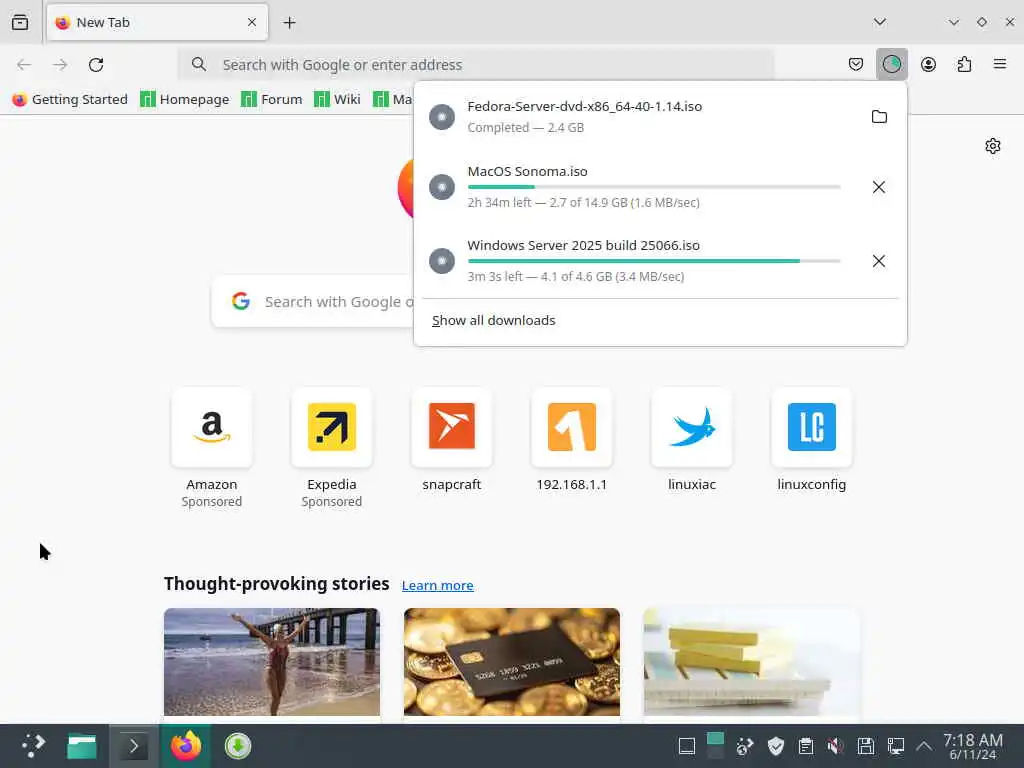Cancel the MacOS Sonoma.iso download
This screenshot has height=768, width=1024.
tap(879, 187)
